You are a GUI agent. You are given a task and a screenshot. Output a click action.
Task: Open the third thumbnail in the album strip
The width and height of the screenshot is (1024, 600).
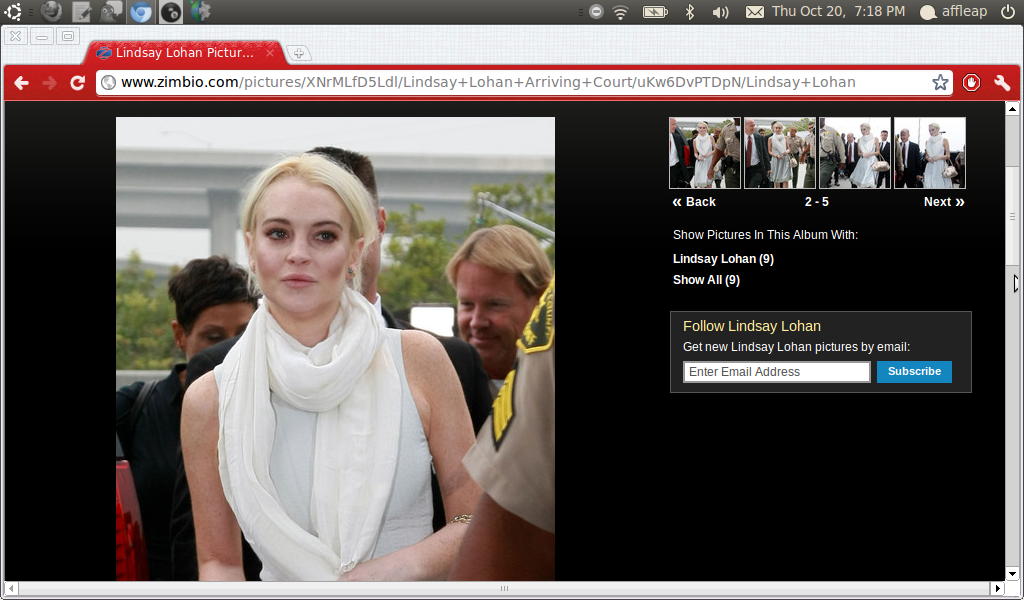pyautogui.click(x=855, y=153)
